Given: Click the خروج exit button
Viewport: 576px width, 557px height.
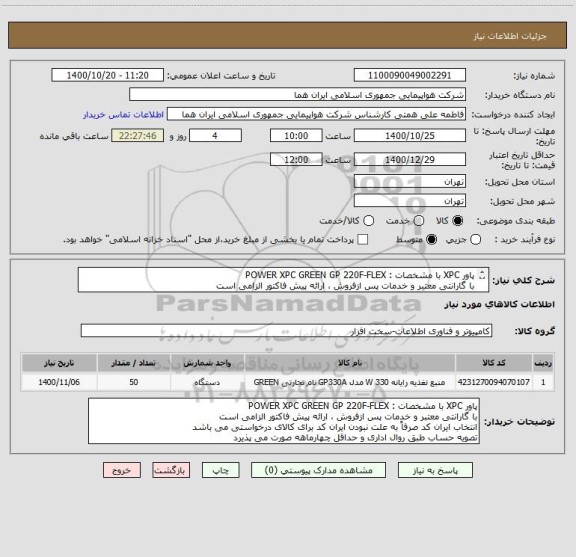Looking at the screenshot, I should (122, 470).
